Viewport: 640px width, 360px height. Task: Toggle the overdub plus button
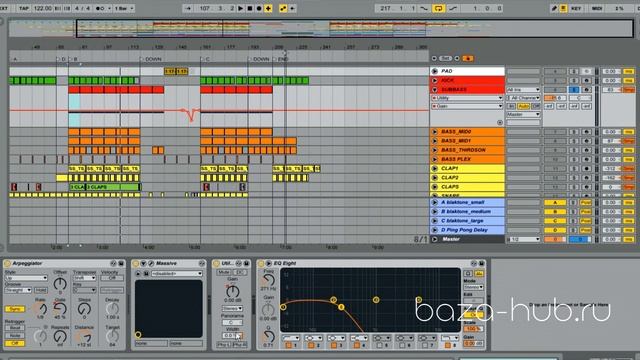(268, 8)
